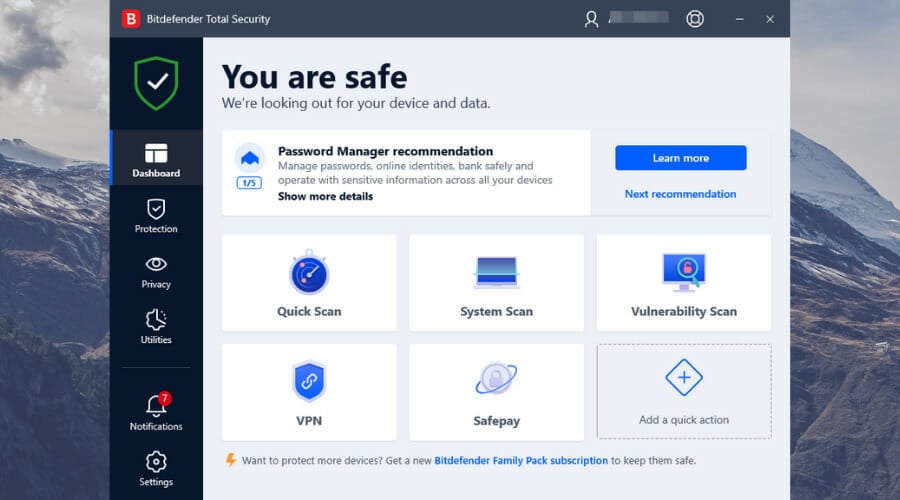Start a System Scan
Screen dimensions: 900x500
point(496,282)
